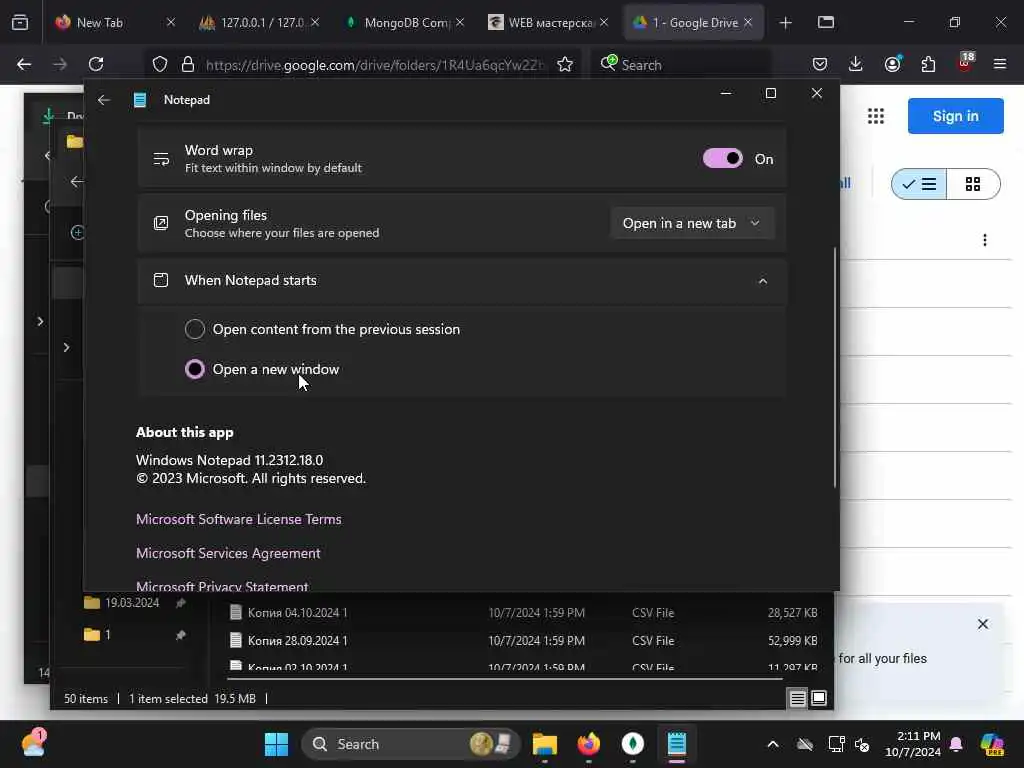Screen dimensions: 1024x768
Task: Click the 28,527 KB file size cell
Action: coord(792,613)
